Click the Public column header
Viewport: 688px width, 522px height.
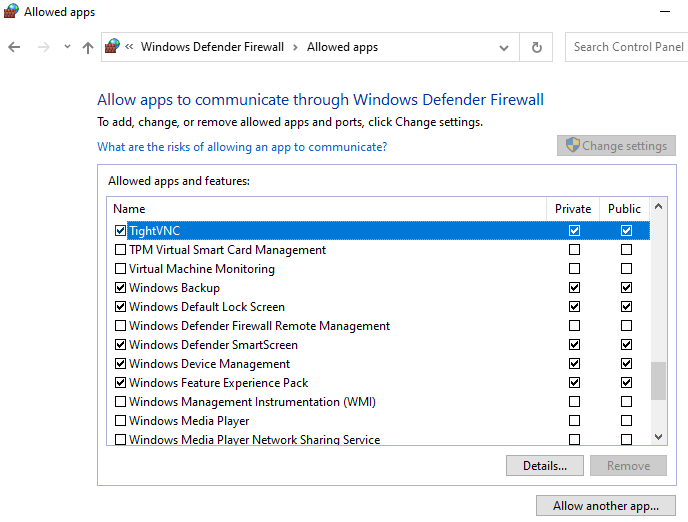(624, 209)
